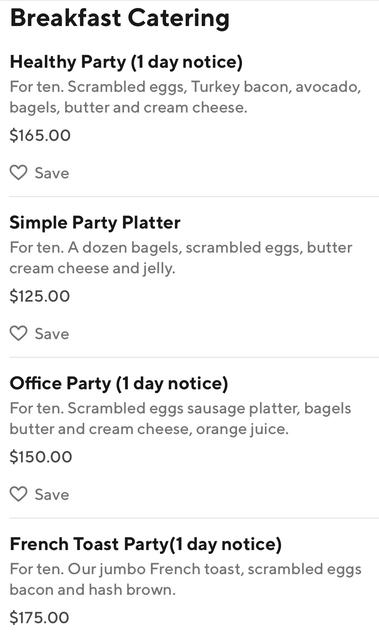Open the Office Party (1 day notice) item
Viewport: 379px width, 640px height.
click(x=119, y=384)
